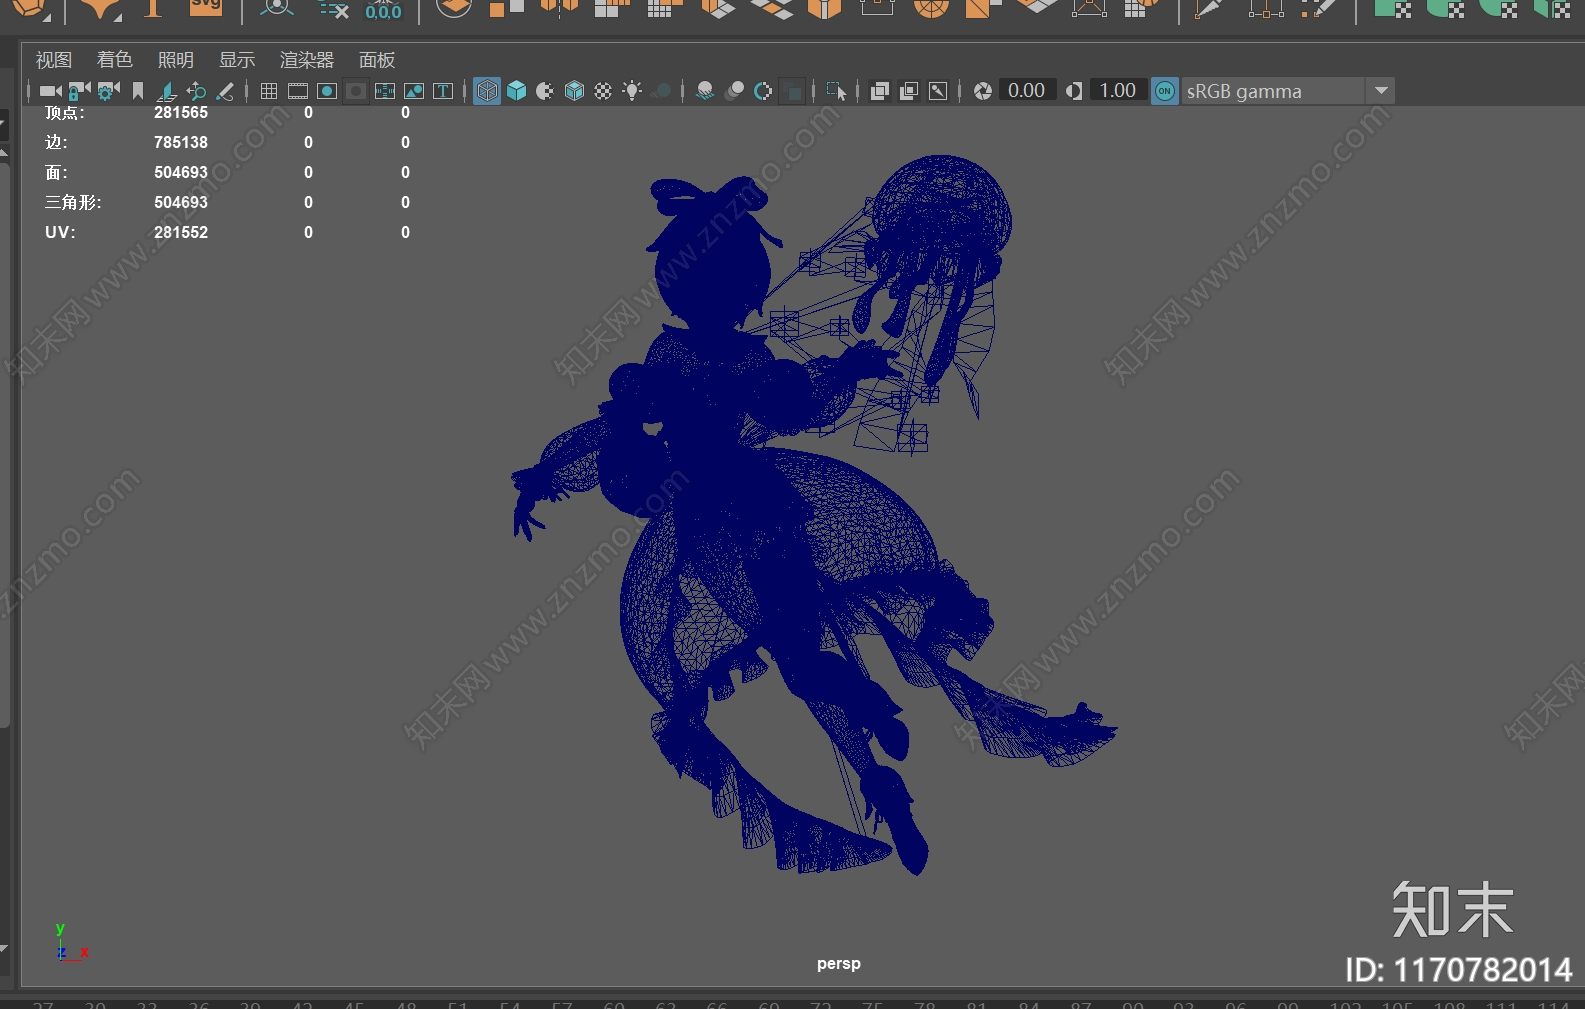Screen dimensions: 1585x1009
Task: Click the Multisample Anti-aliasing icon
Action: pos(763,91)
